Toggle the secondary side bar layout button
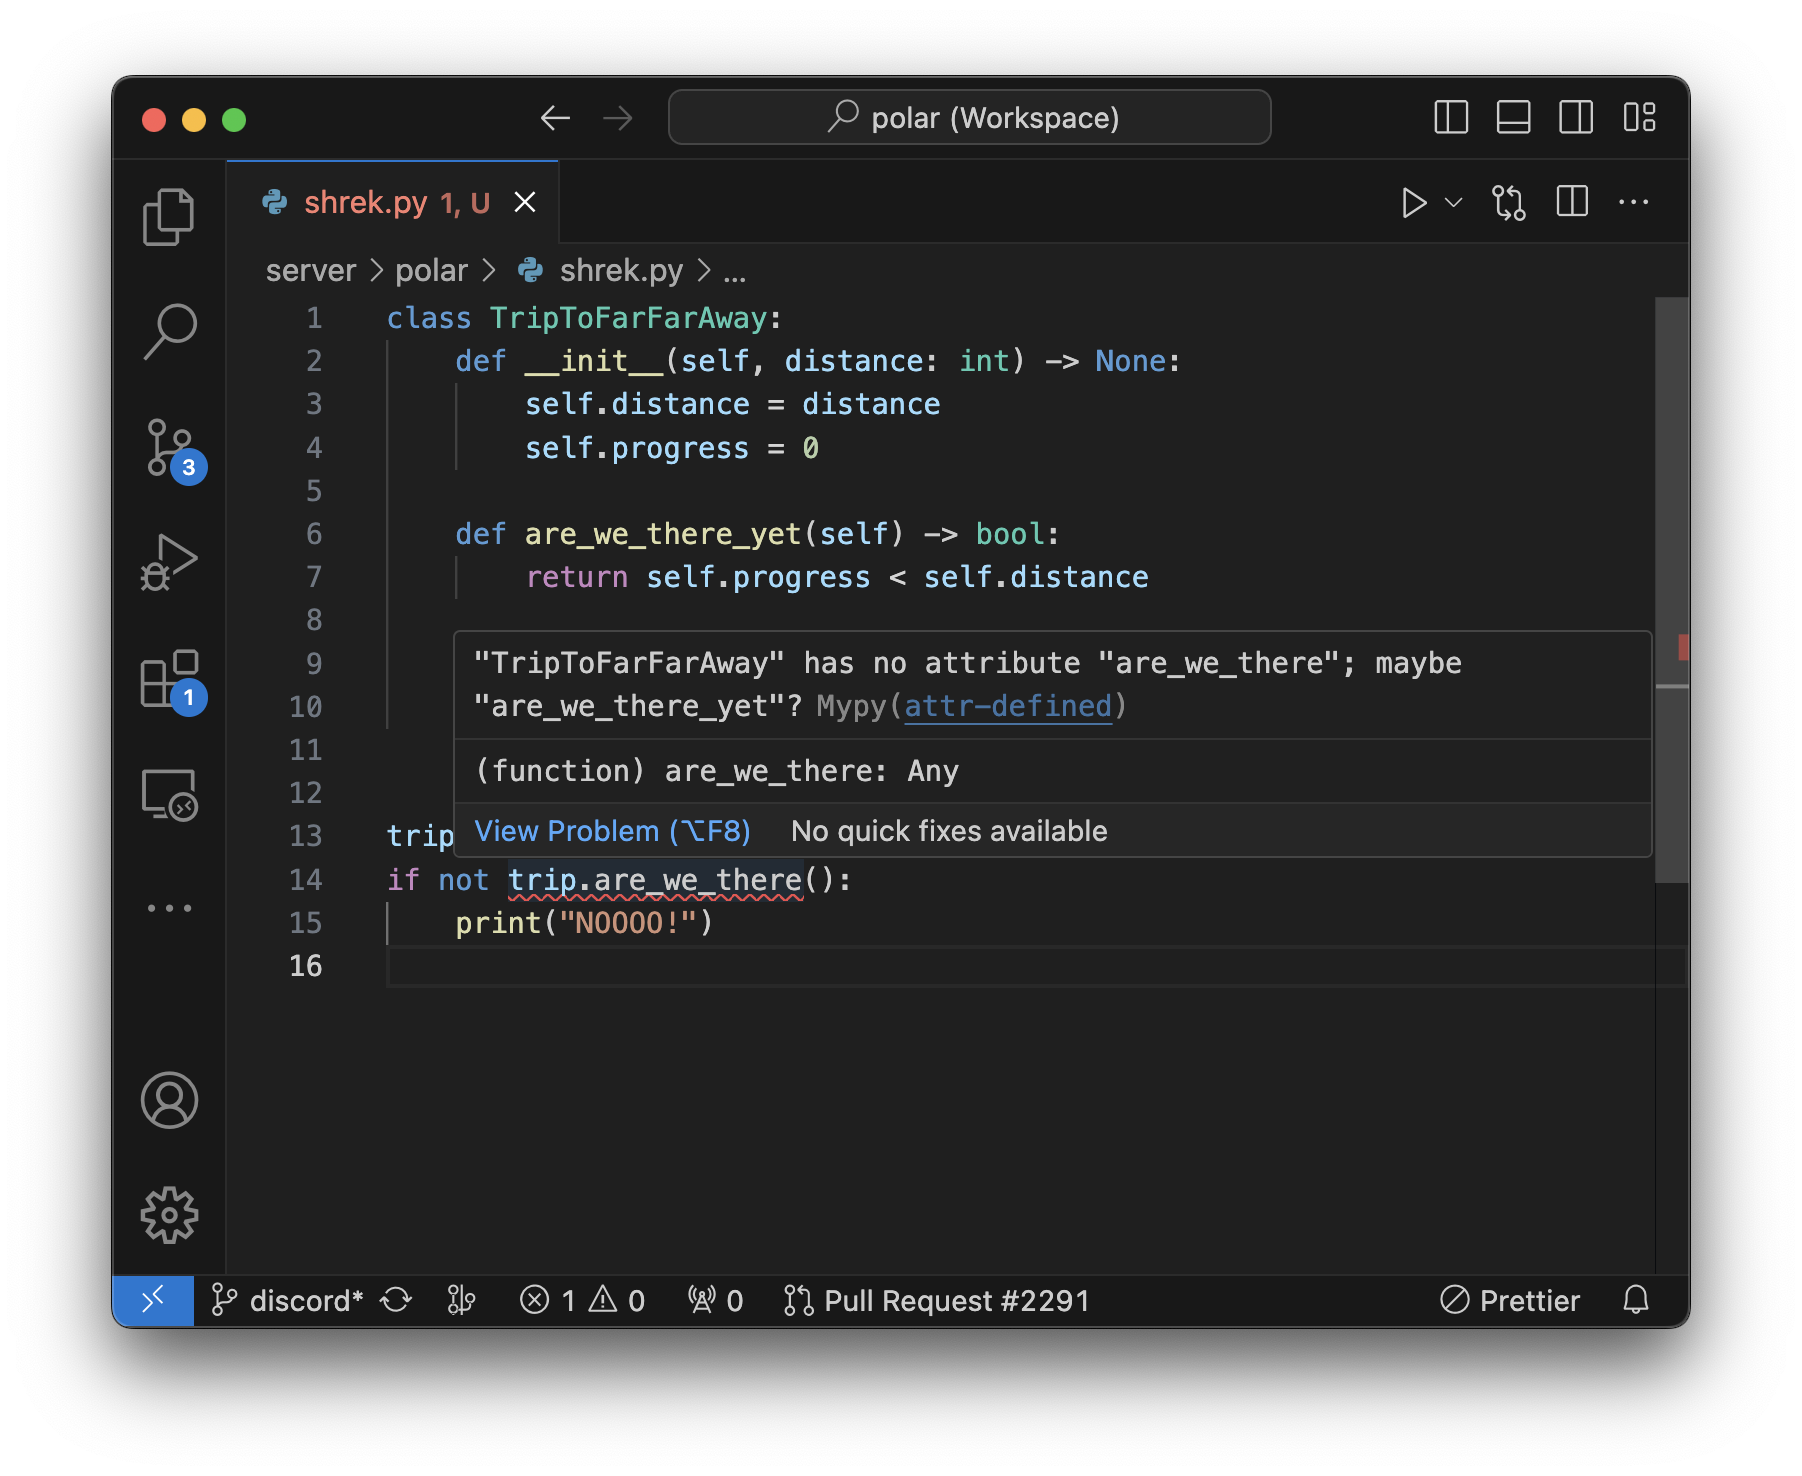This screenshot has width=1802, height=1476. [x=1576, y=118]
